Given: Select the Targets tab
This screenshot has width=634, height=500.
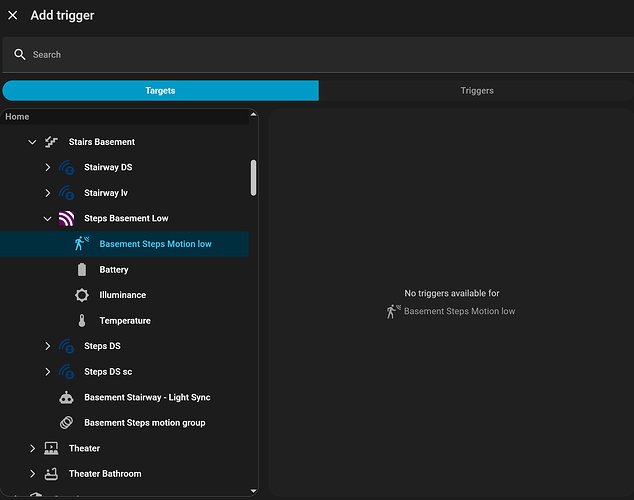Looking at the screenshot, I should click(x=160, y=91).
